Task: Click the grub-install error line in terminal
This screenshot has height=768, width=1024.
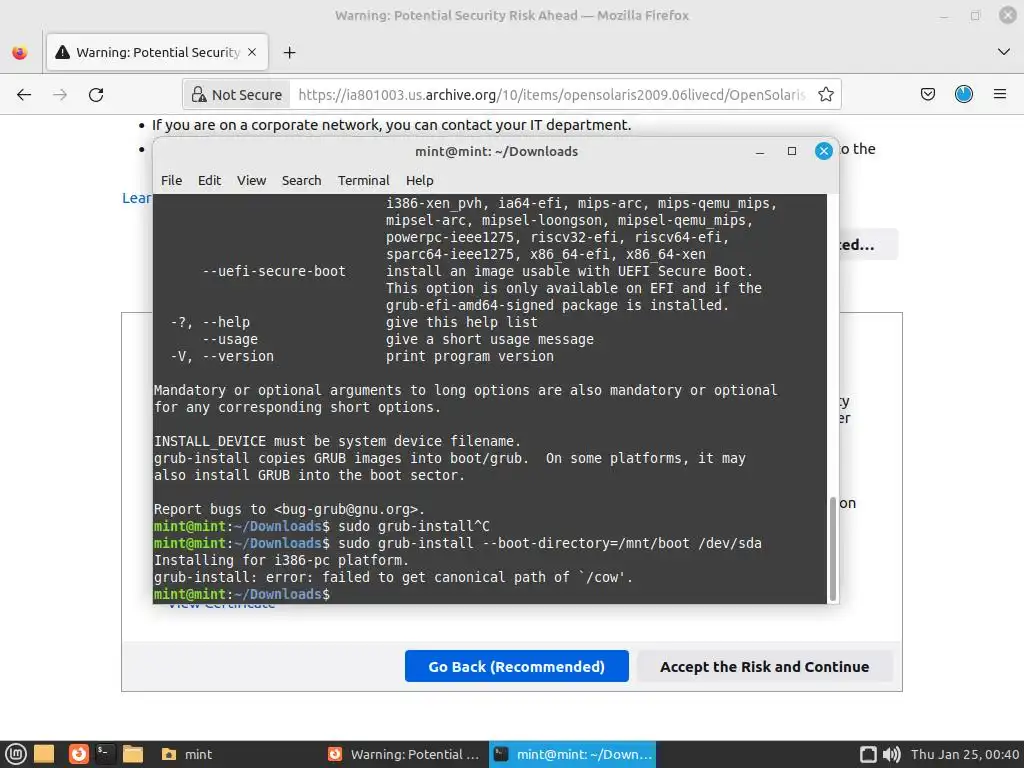Action: [x=393, y=577]
